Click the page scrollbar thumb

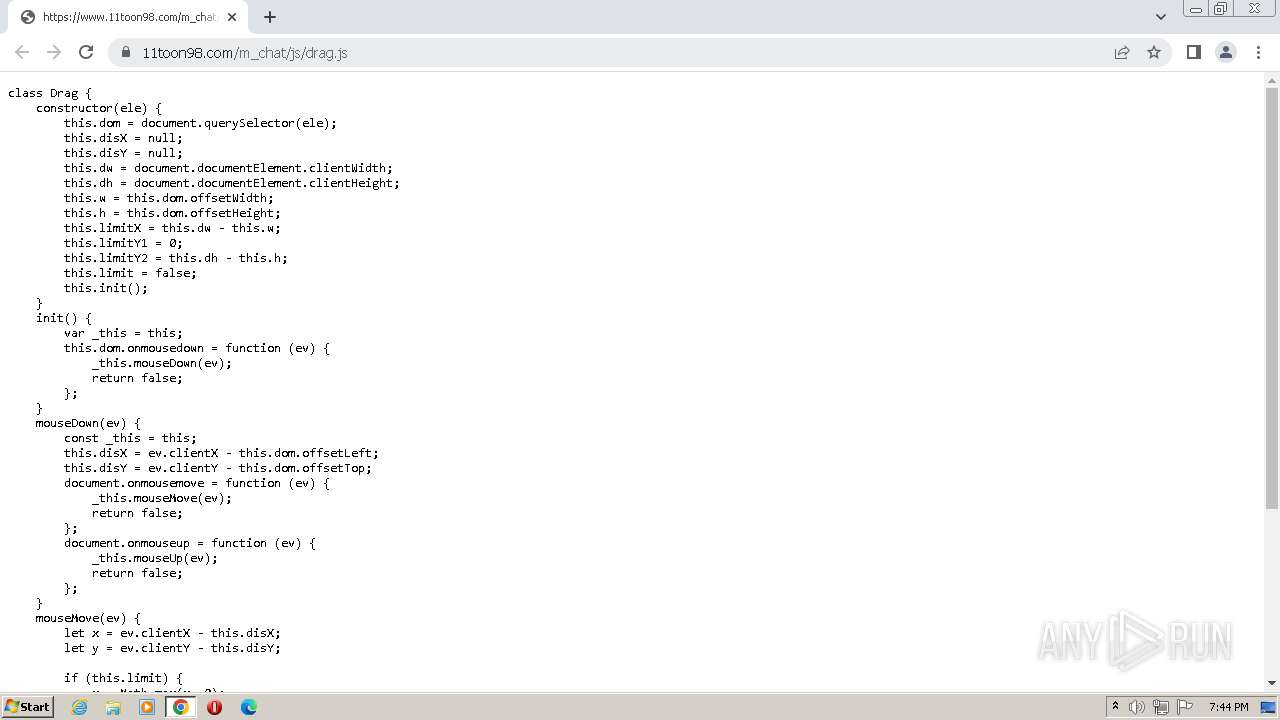point(1272,300)
